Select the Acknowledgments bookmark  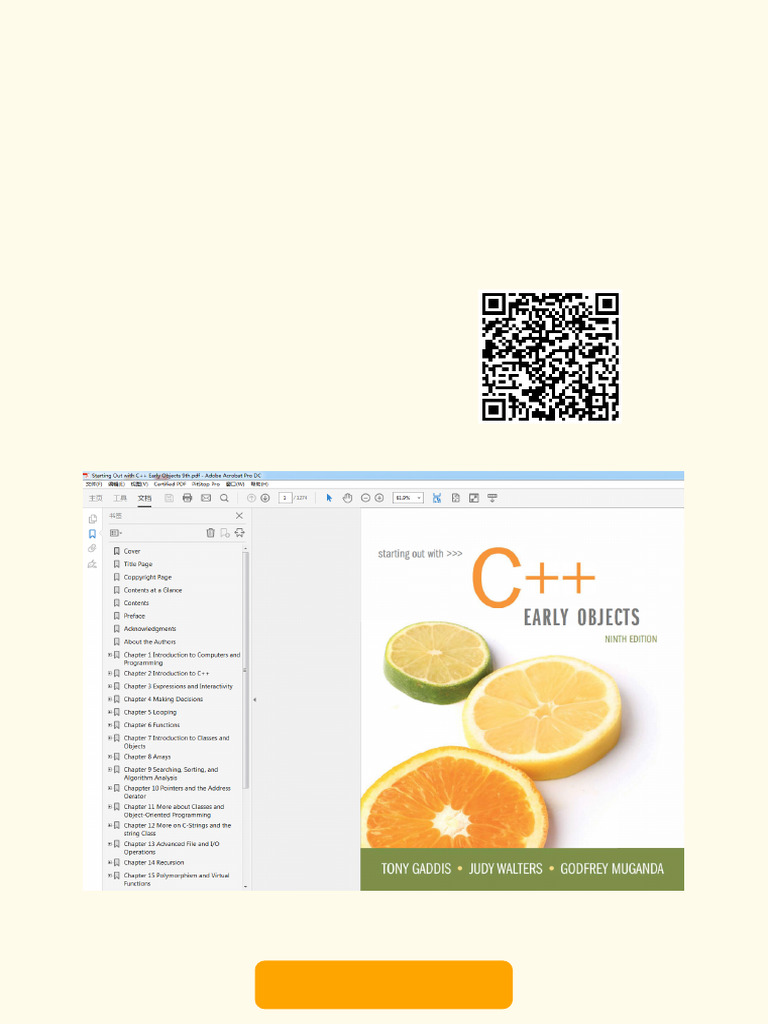[150, 629]
